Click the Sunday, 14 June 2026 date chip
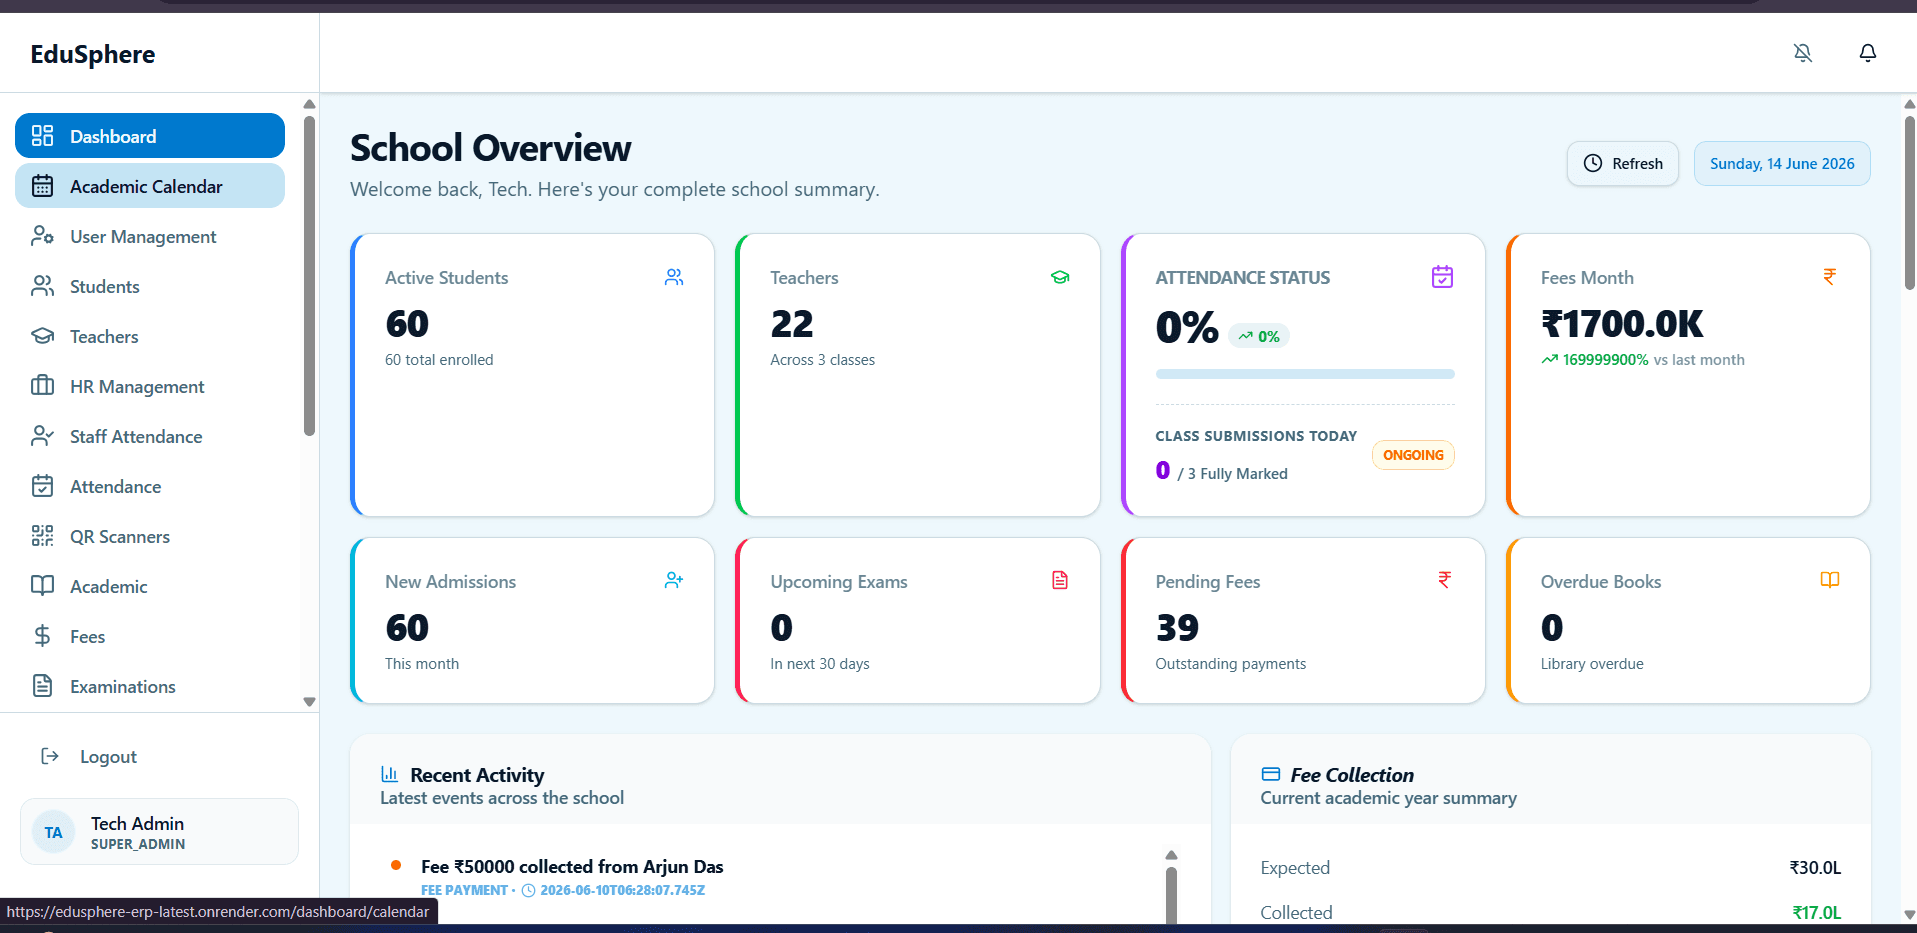The image size is (1917, 933). (x=1781, y=163)
